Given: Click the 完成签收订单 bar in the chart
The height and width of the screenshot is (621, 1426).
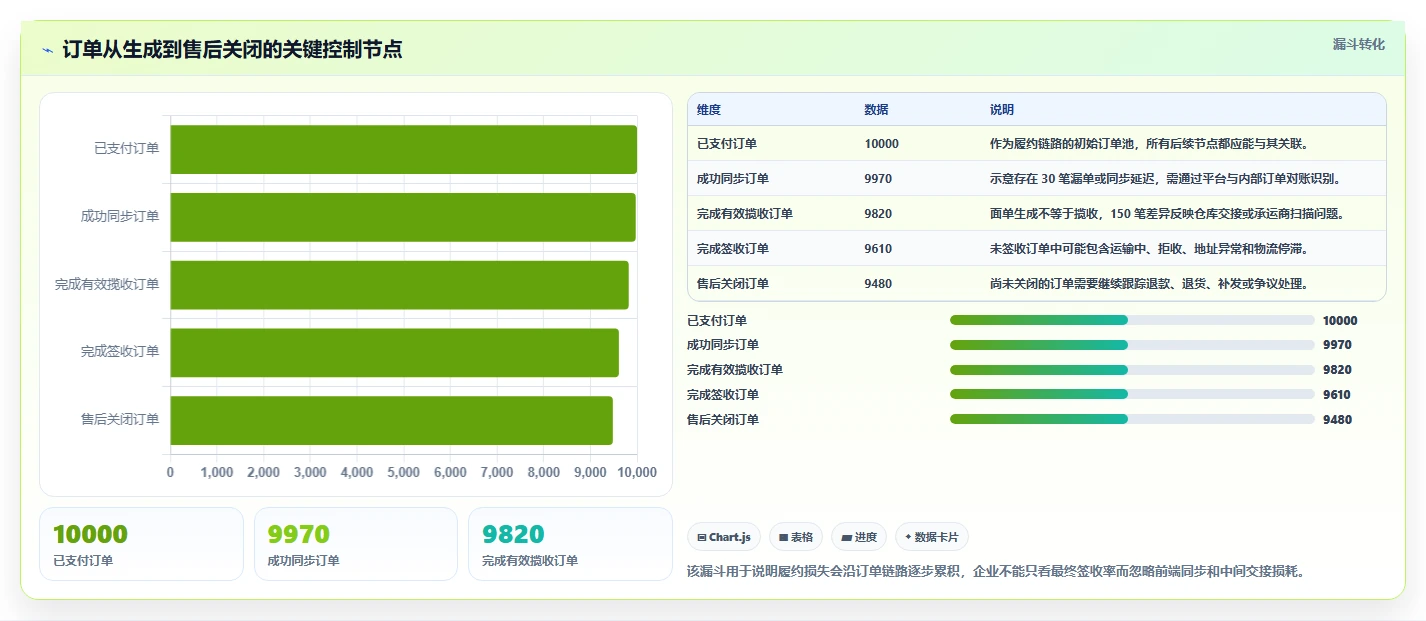Looking at the screenshot, I should pyautogui.click(x=395, y=352).
